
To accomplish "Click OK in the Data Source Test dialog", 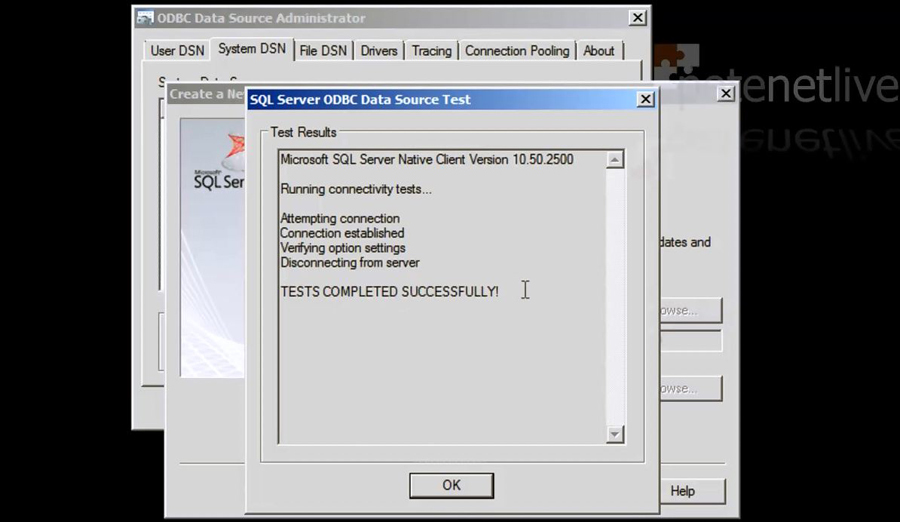I will [x=451, y=485].
